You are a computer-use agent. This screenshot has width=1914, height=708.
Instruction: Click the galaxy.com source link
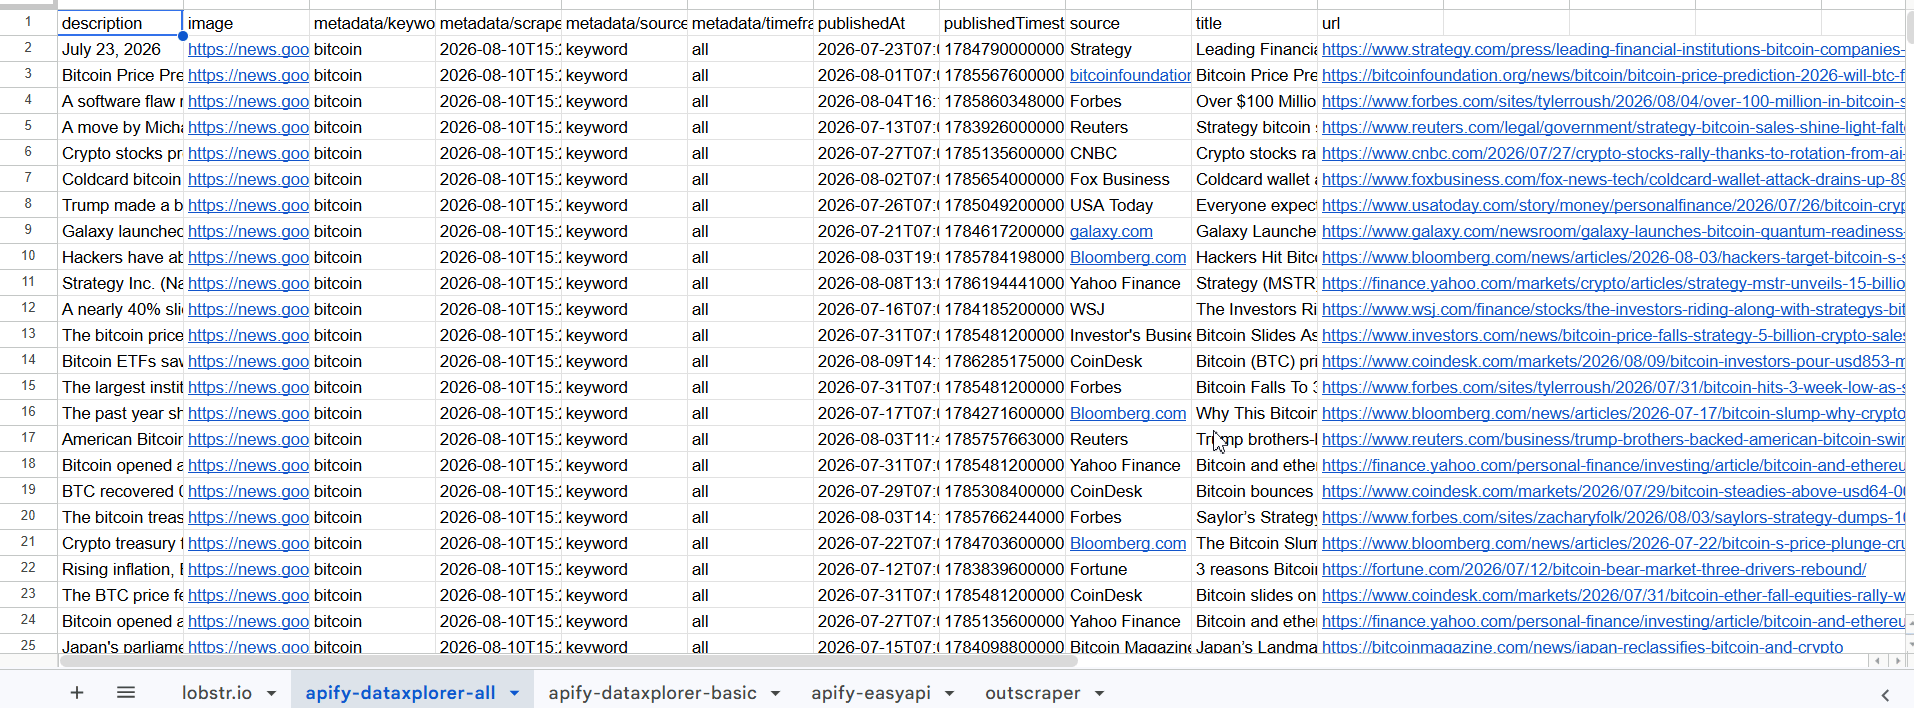click(x=1111, y=231)
